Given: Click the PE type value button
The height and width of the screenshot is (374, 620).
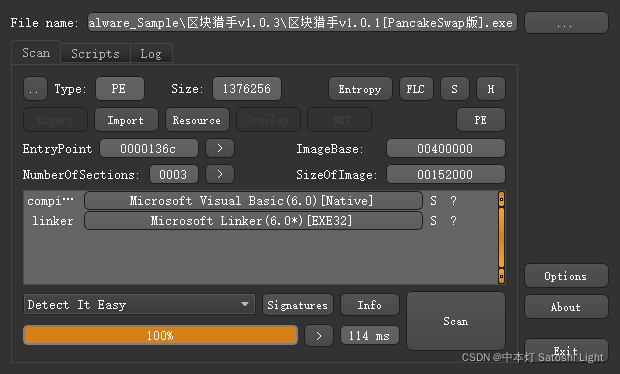Looking at the screenshot, I should tap(119, 89).
